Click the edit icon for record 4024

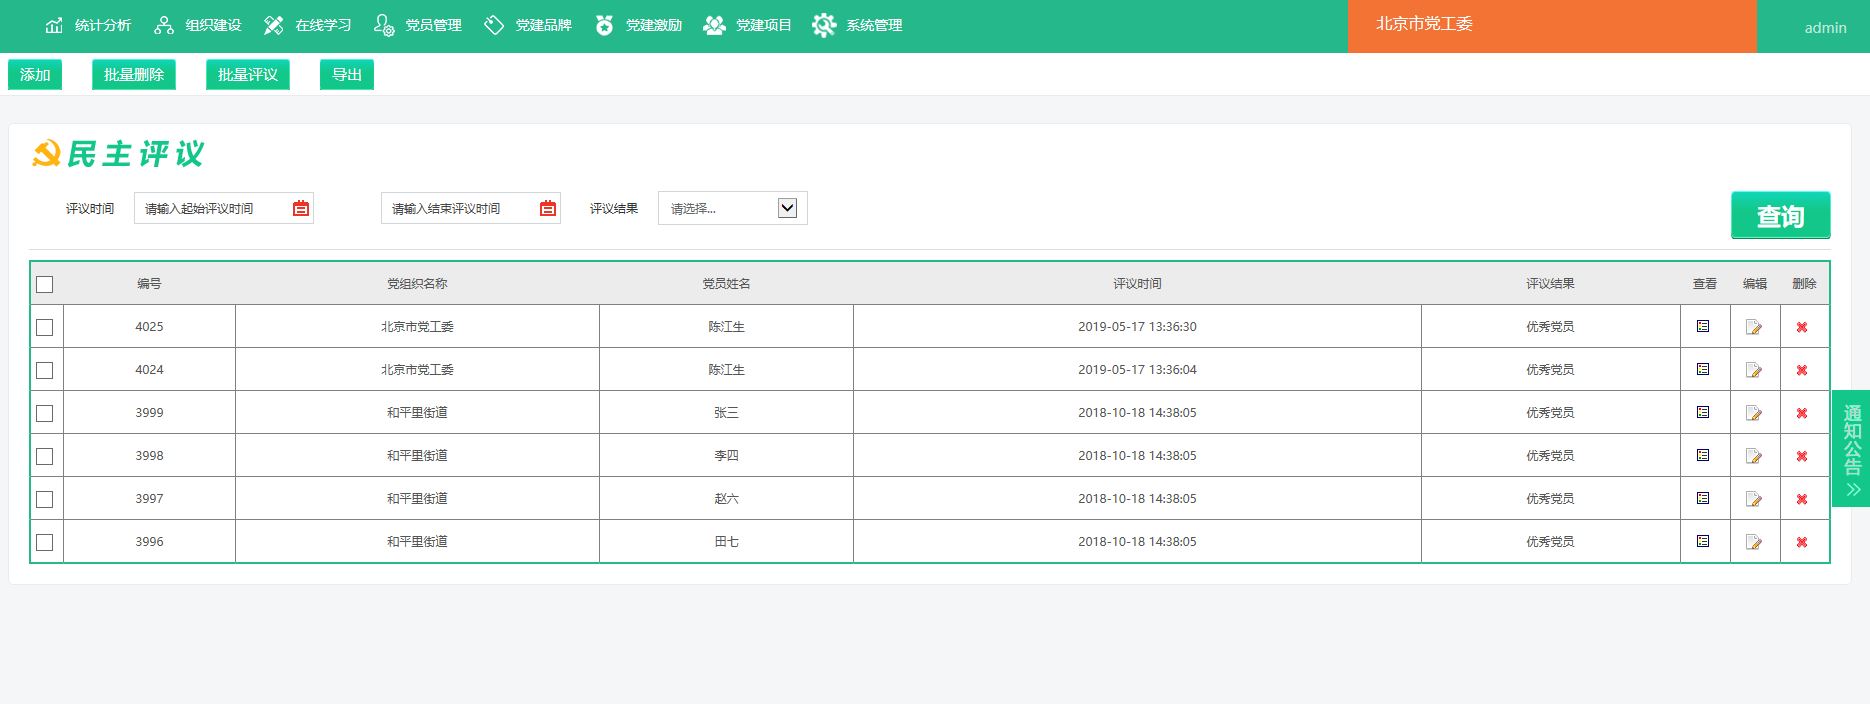[1753, 370]
